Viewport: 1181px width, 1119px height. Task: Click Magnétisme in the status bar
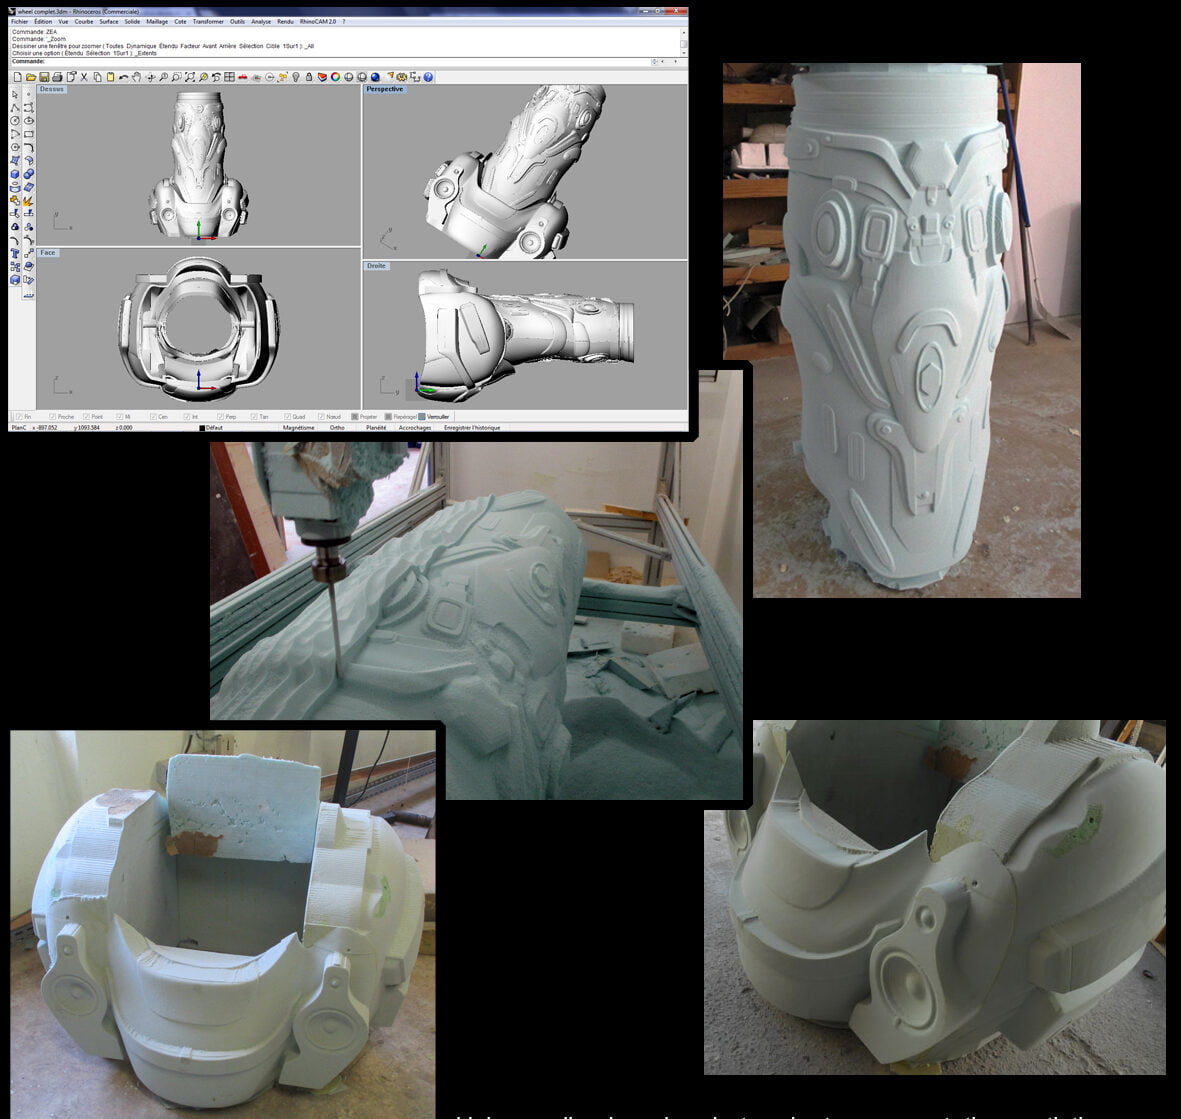298,428
